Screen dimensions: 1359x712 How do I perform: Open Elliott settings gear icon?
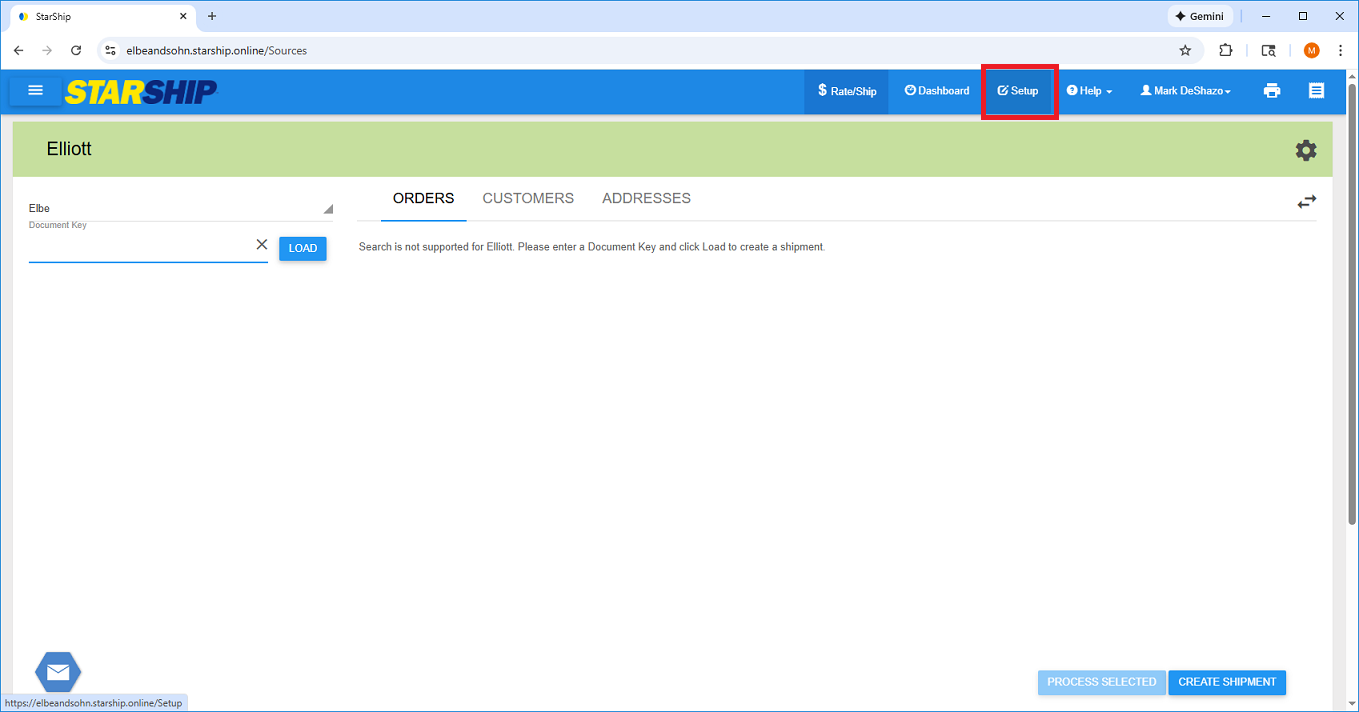tap(1305, 150)
